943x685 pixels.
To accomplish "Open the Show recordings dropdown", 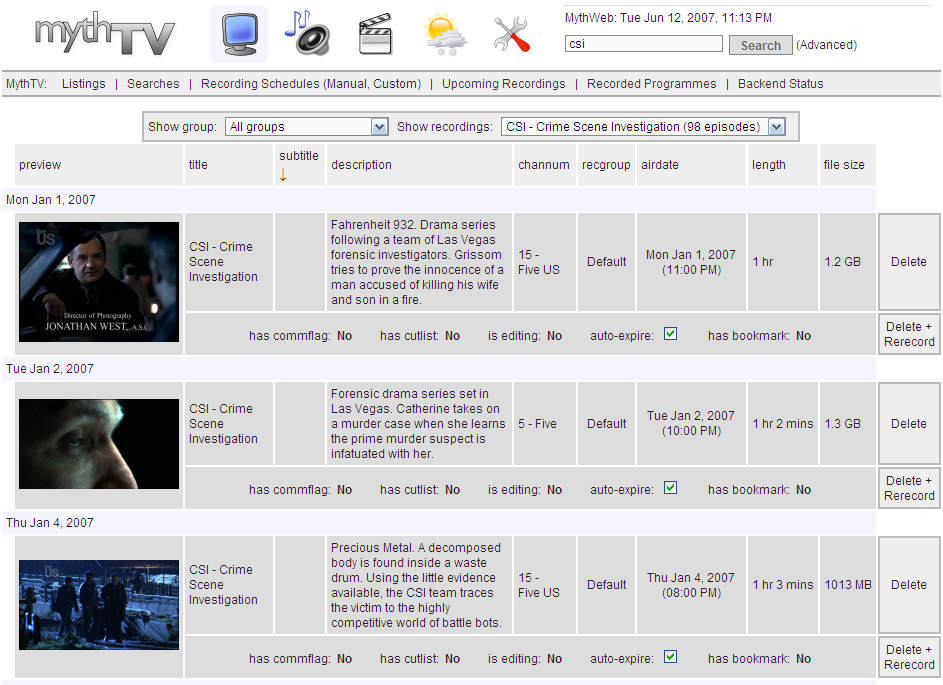I will [x=644, y=127].
